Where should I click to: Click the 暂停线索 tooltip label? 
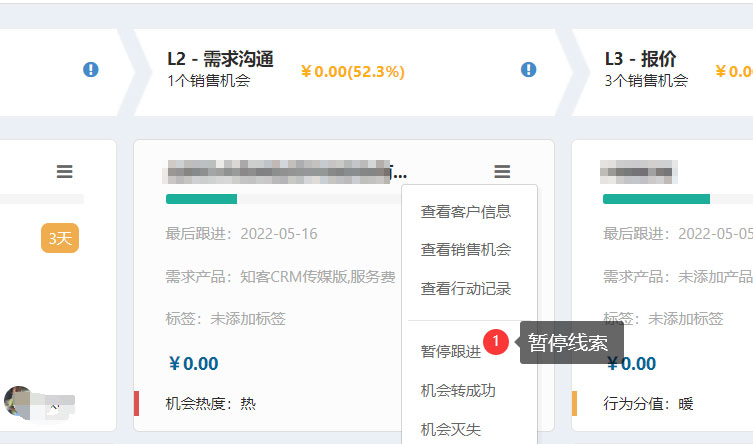(x=568, y=343)
